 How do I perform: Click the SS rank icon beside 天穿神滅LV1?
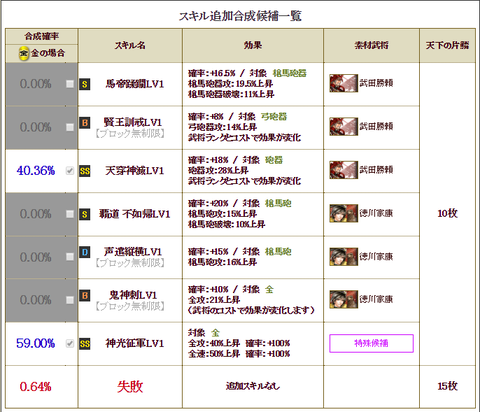tap(85, 171)
